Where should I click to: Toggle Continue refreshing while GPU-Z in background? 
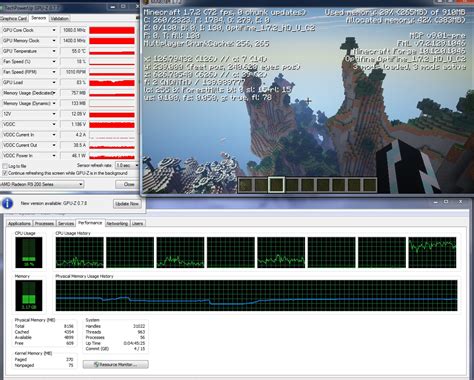click(x=5, y=173)
